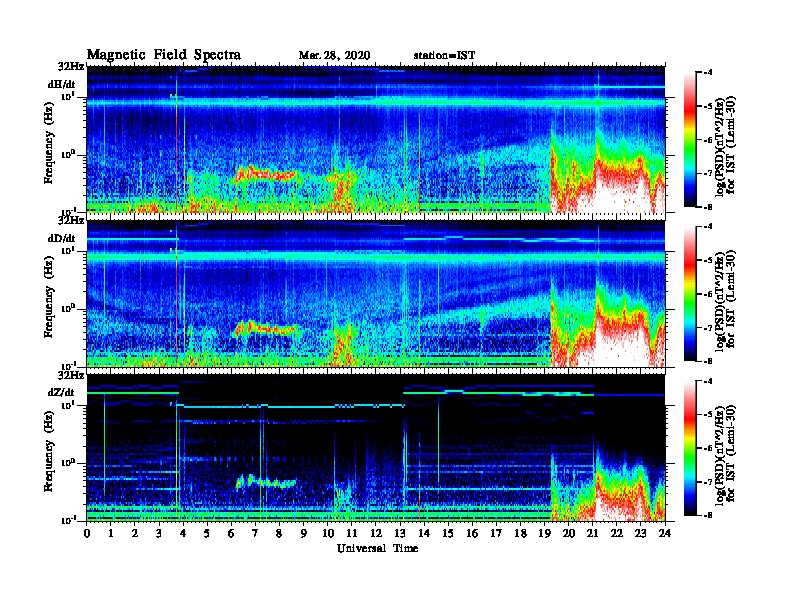
Task: Click the wave burst near 7 UT in dZ/dt panel
Action: click(x=265, y=482)
